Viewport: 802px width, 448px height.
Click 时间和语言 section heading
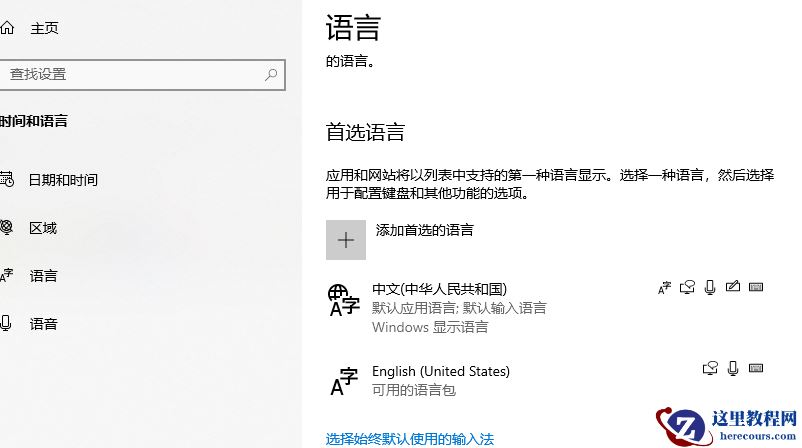tap(34, 121)
